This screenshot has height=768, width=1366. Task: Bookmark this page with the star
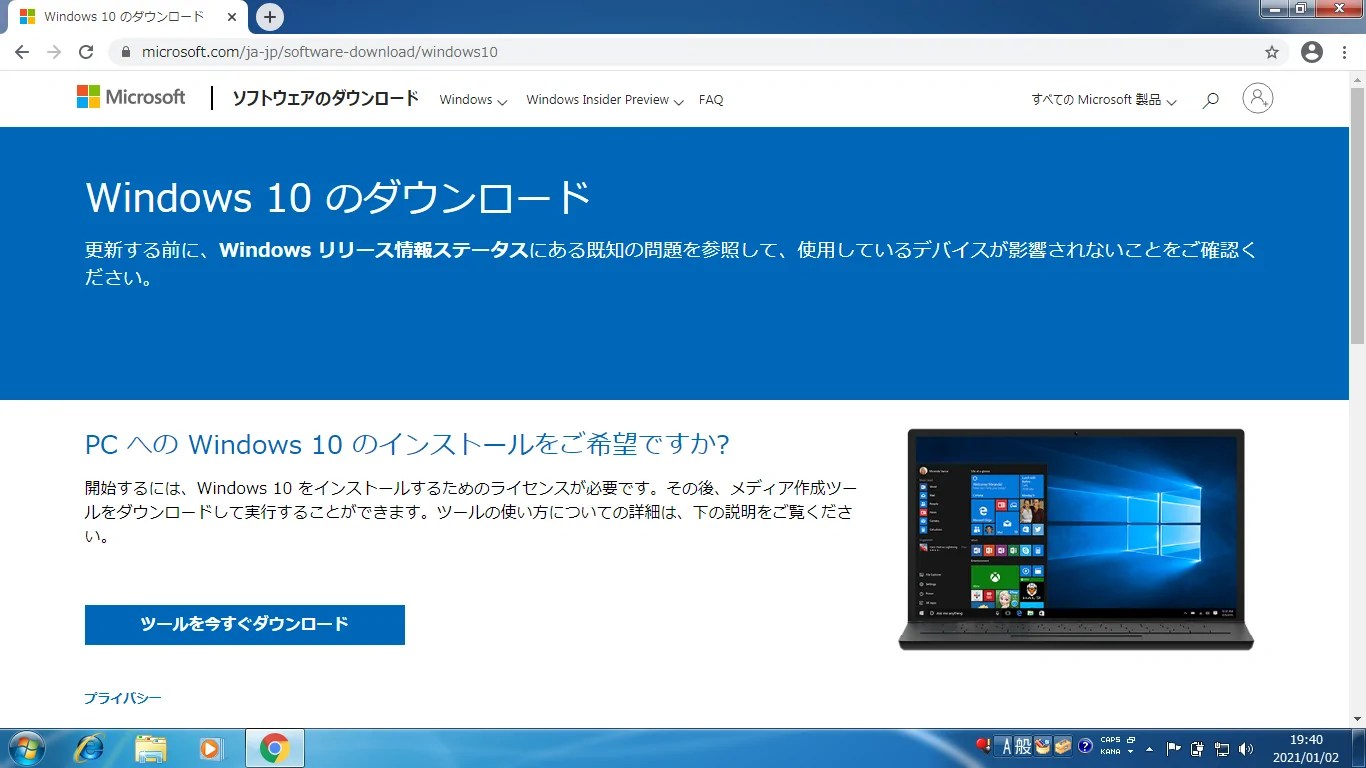(1272, 52)
